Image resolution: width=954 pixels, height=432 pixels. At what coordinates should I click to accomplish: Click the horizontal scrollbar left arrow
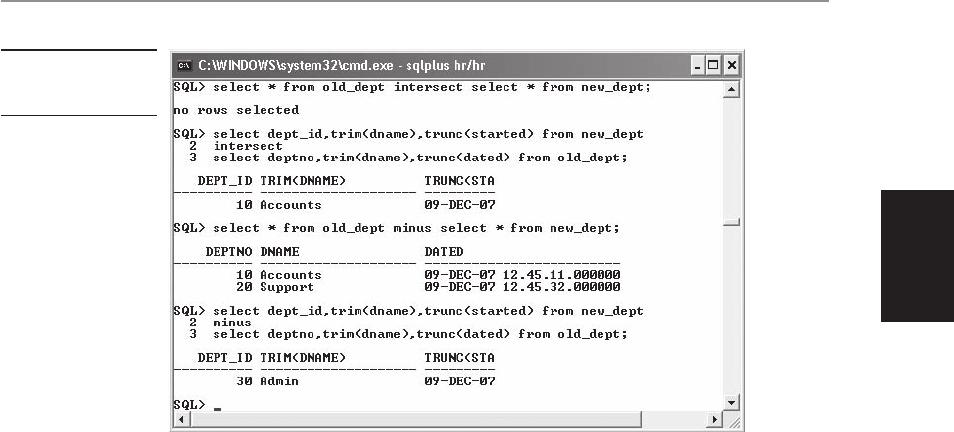[181, 420]
